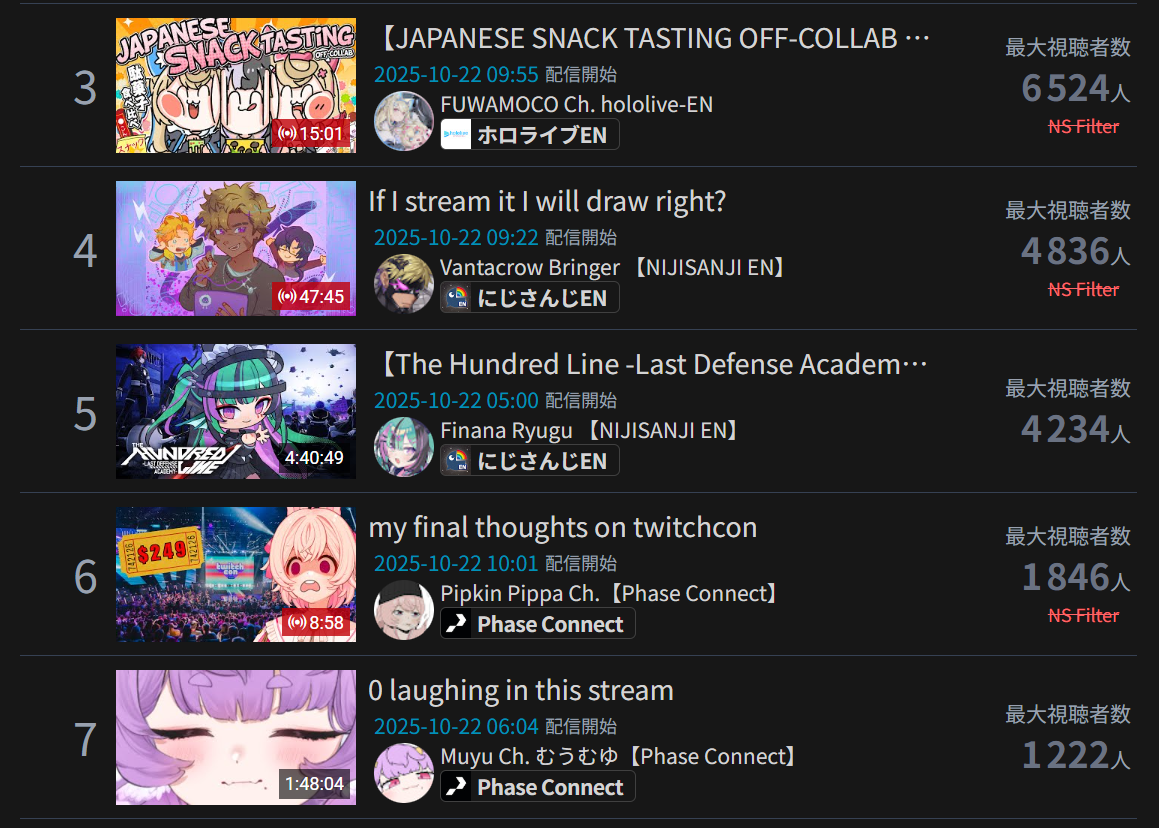Open Japanese Snack Tasting stream thumbnail

coord(236,86)
